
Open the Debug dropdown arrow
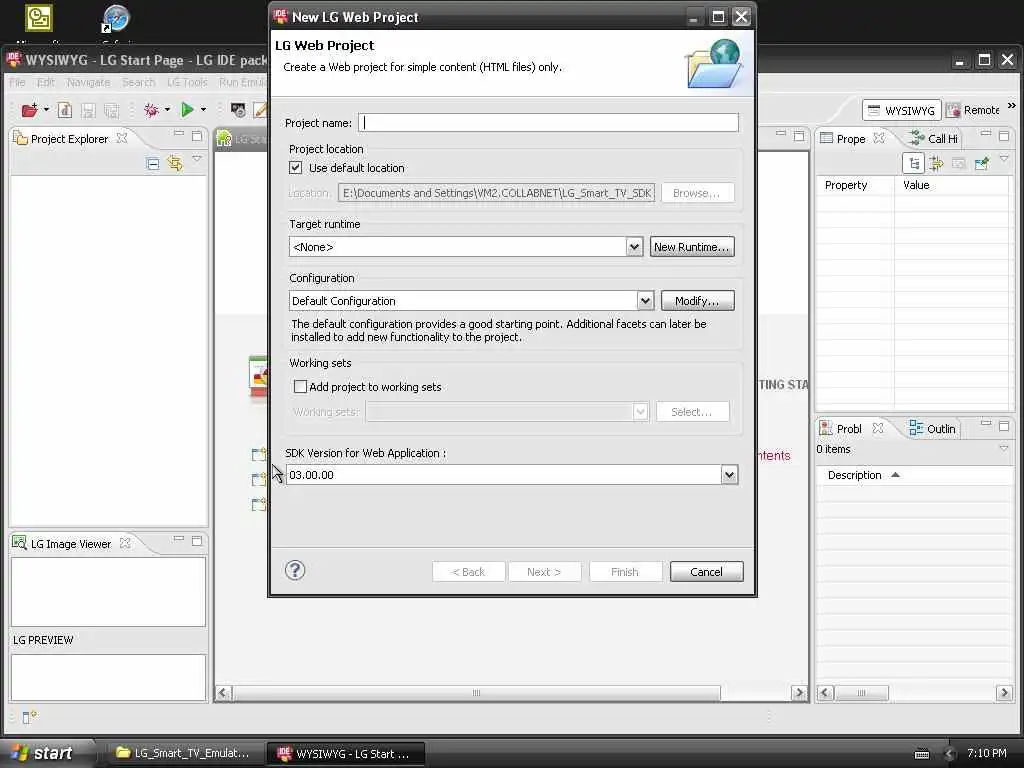coord(167,110)
